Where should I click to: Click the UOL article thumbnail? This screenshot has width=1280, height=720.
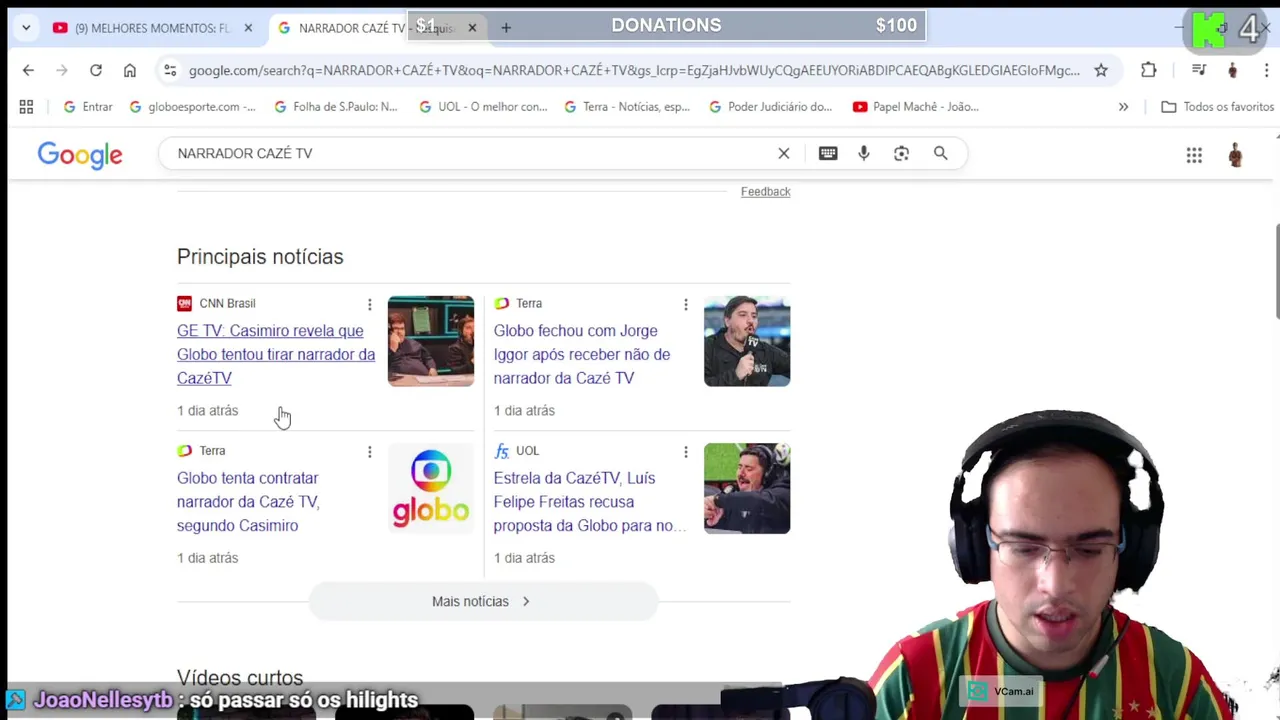coord(747,489)
